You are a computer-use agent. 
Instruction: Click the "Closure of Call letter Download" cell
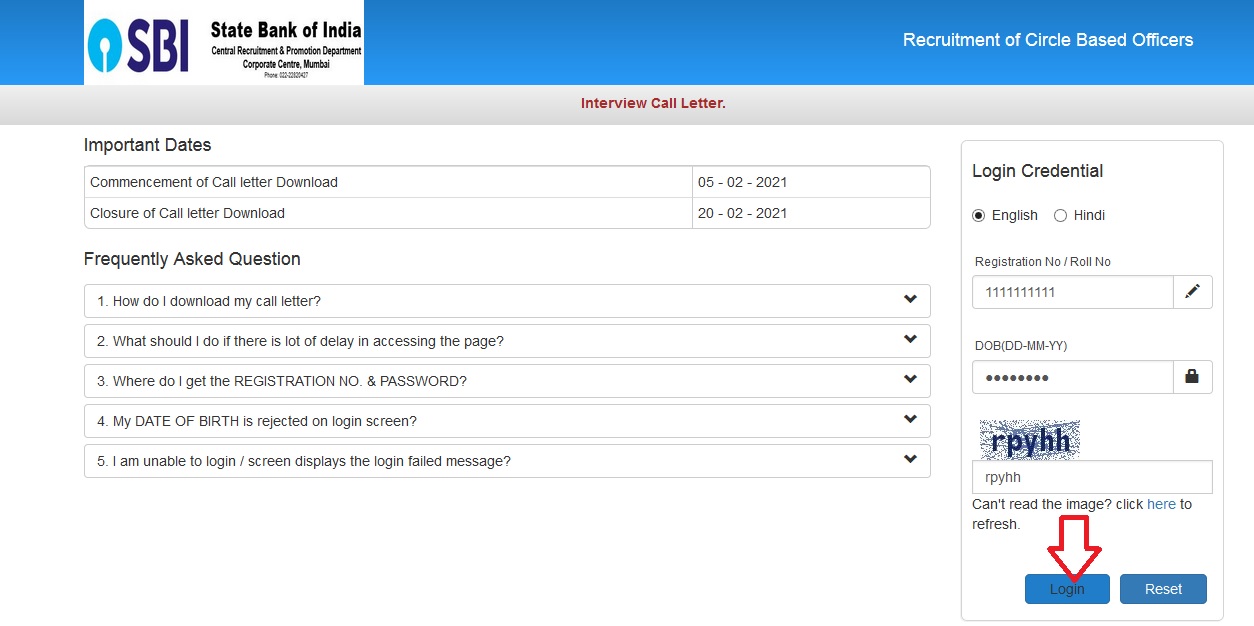tap(389, 213)
